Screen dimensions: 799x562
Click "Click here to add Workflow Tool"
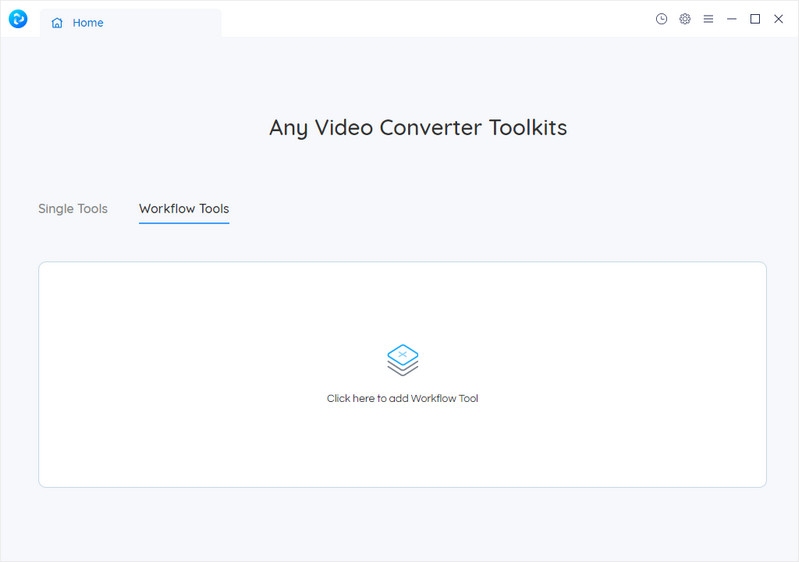tap(403, 398)
